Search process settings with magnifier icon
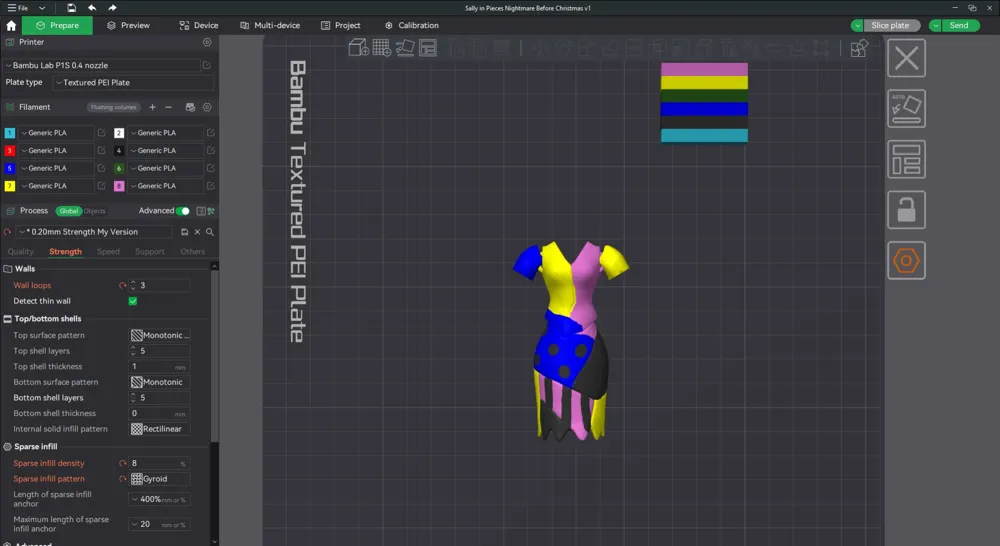The image size is (1000, 546). [x=210, y=232]
